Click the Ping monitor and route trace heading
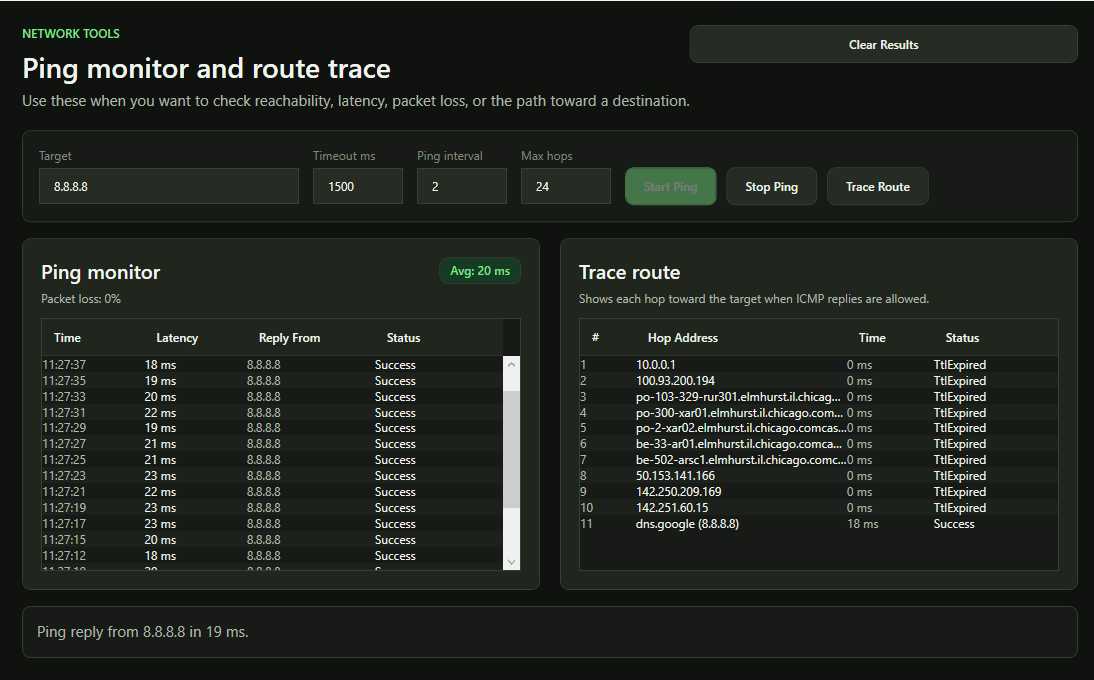1094x680 pixels. coord(207,68)
